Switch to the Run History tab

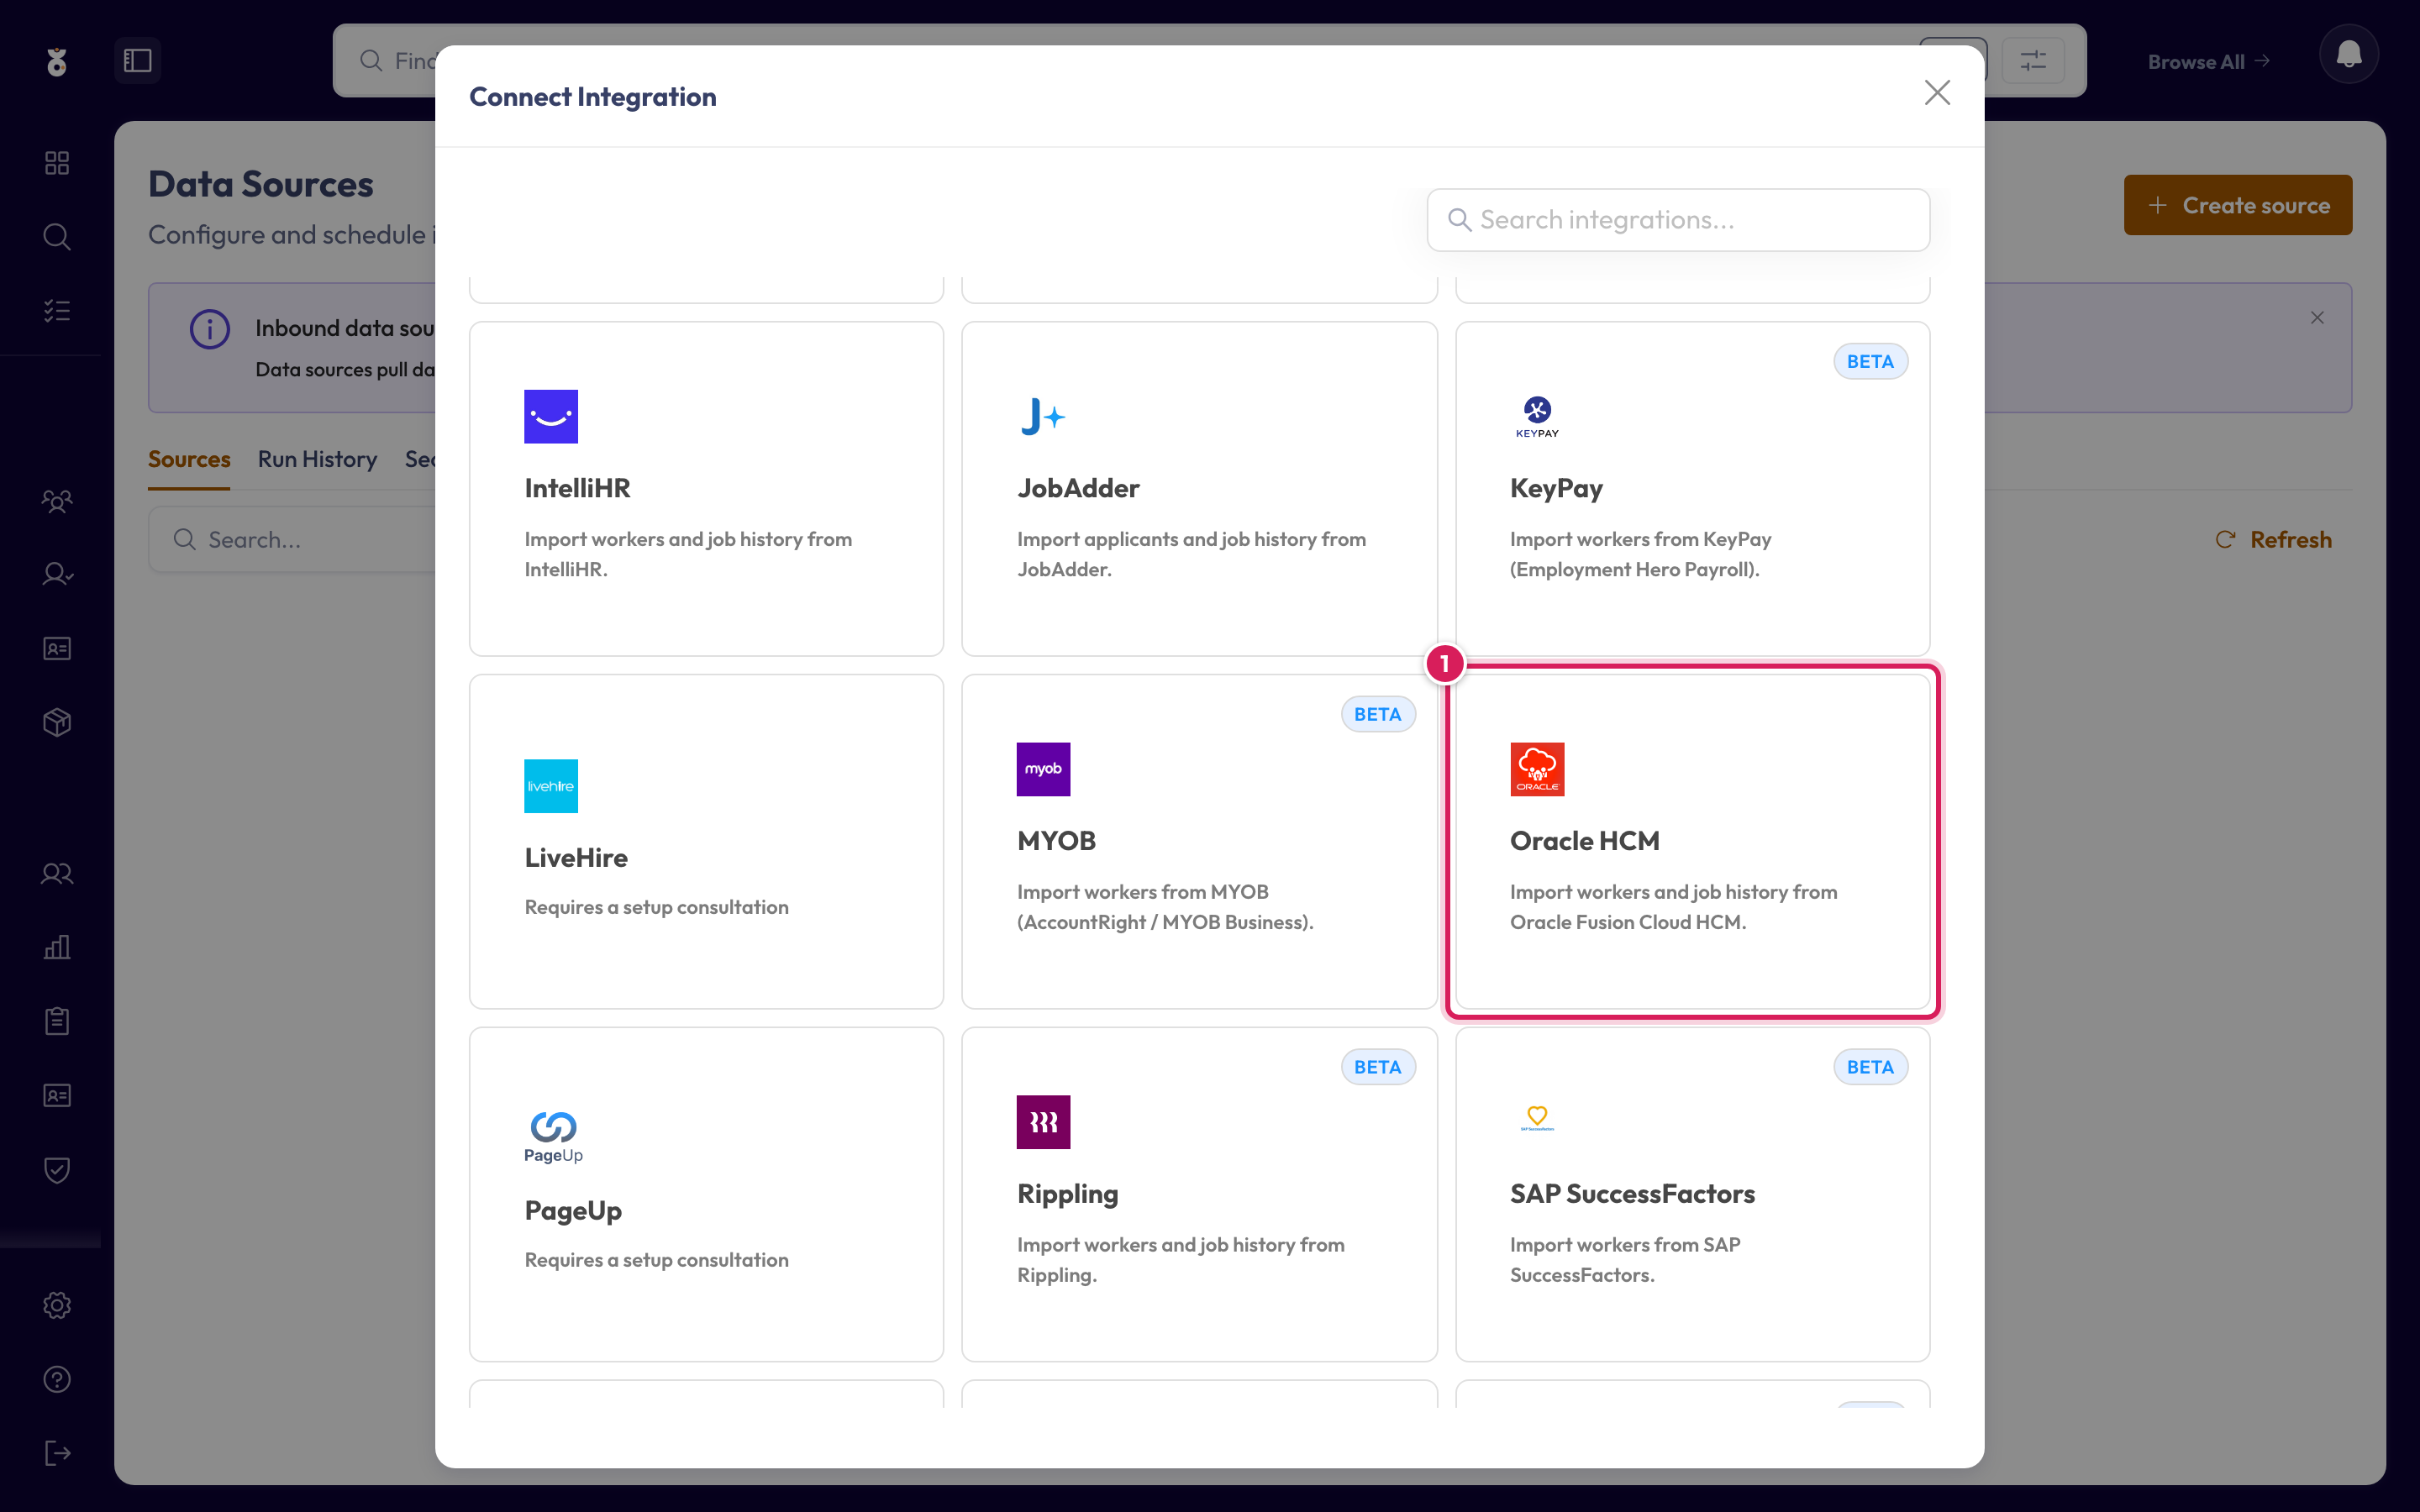pyautogui.click(x=317, y=459)
